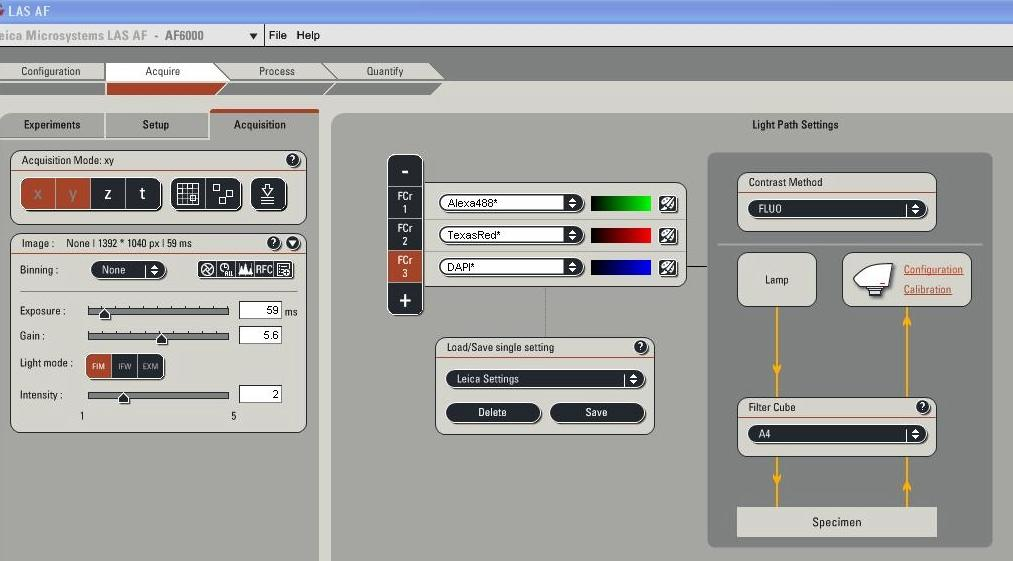Image resolution: width=1013 pixels, height=561 pixels.
Task: Toggle the x dimension acquisition button
Action: [x=38, y=194]
